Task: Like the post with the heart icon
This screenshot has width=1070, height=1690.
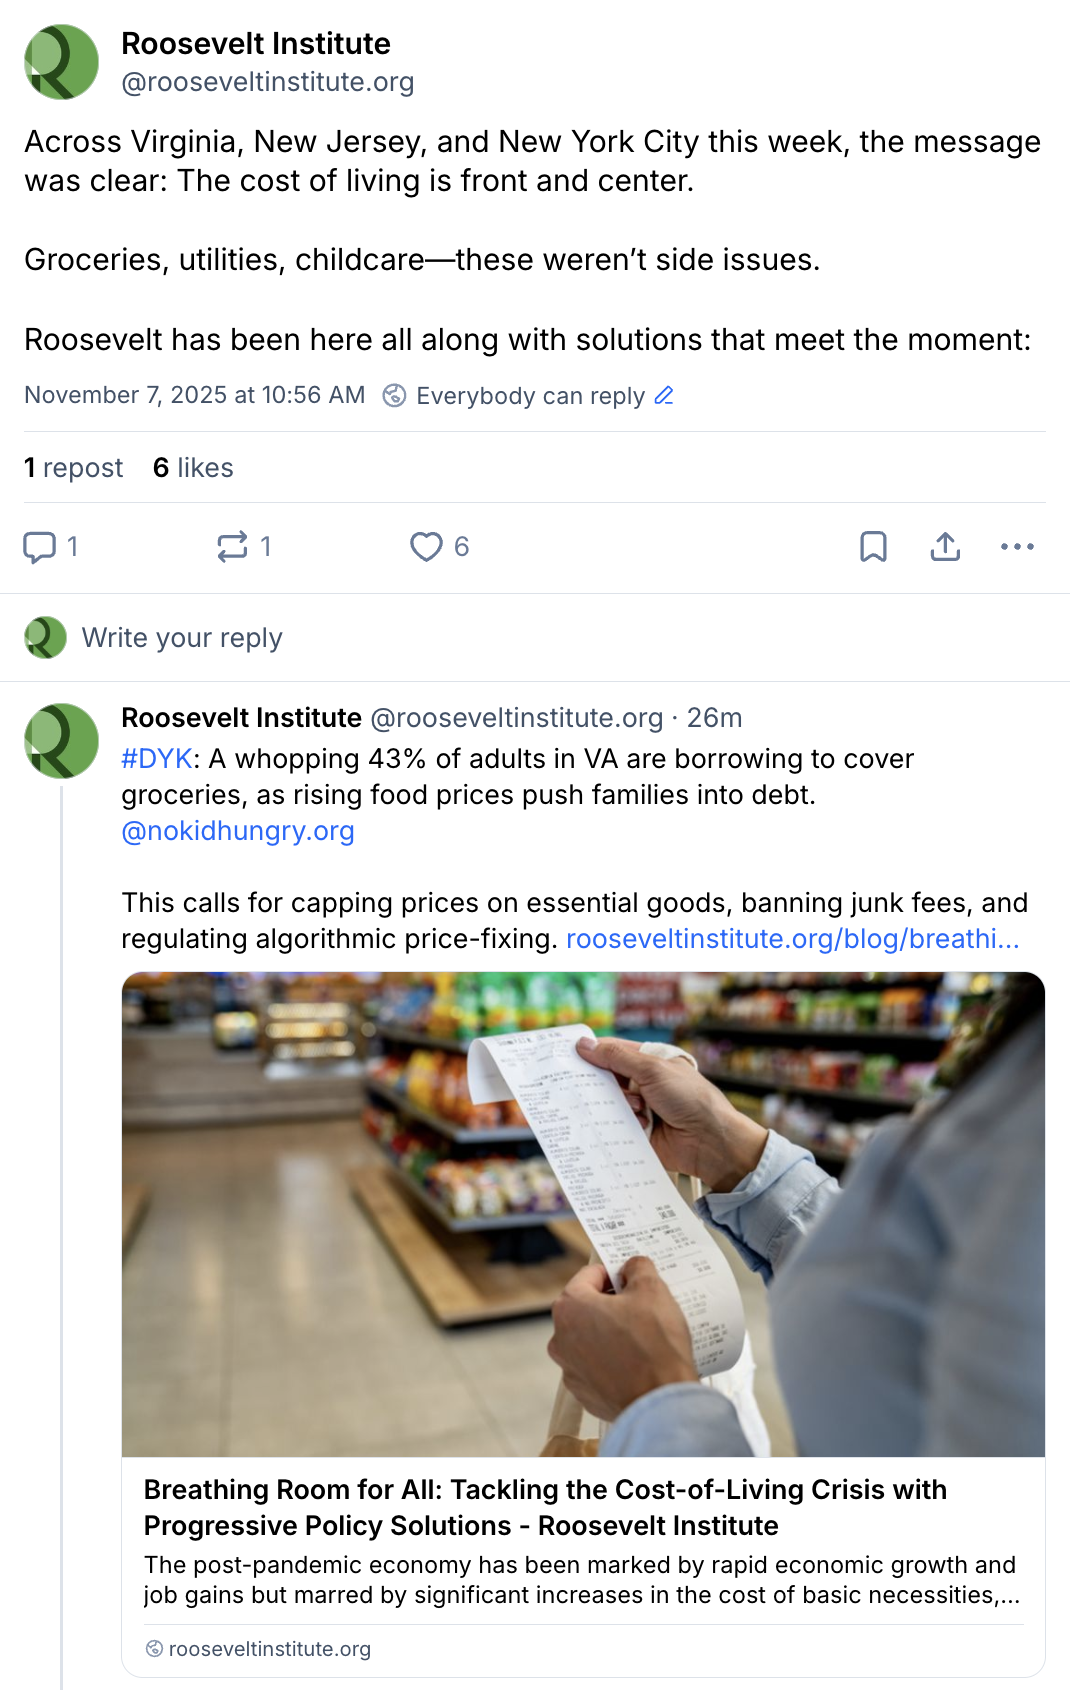Action: coord(428,546)
